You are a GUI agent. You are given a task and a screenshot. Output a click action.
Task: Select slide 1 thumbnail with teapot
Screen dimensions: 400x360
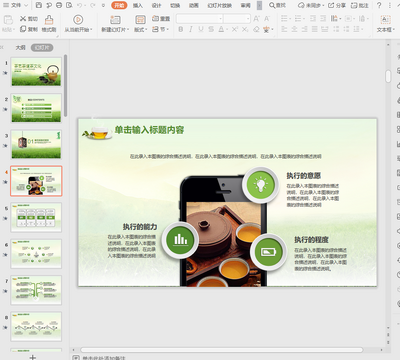[x=36, y=72]
